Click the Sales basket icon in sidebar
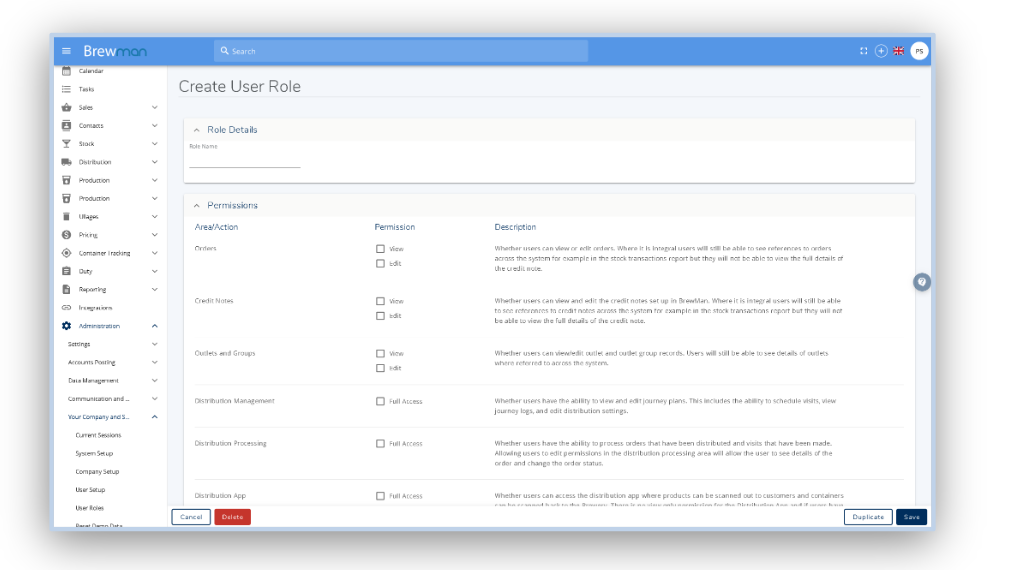This screenshot has height=570, width=1009. 66,107
